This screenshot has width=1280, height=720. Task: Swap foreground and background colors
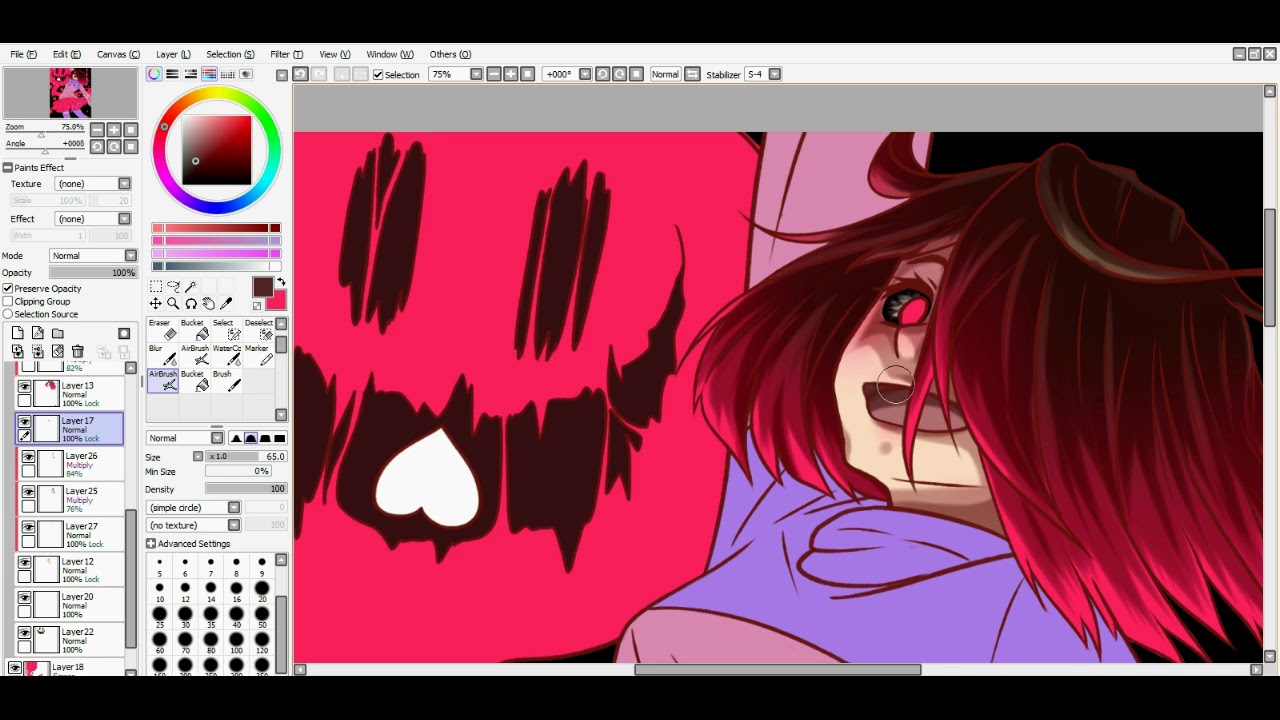[x=281, y=283]
